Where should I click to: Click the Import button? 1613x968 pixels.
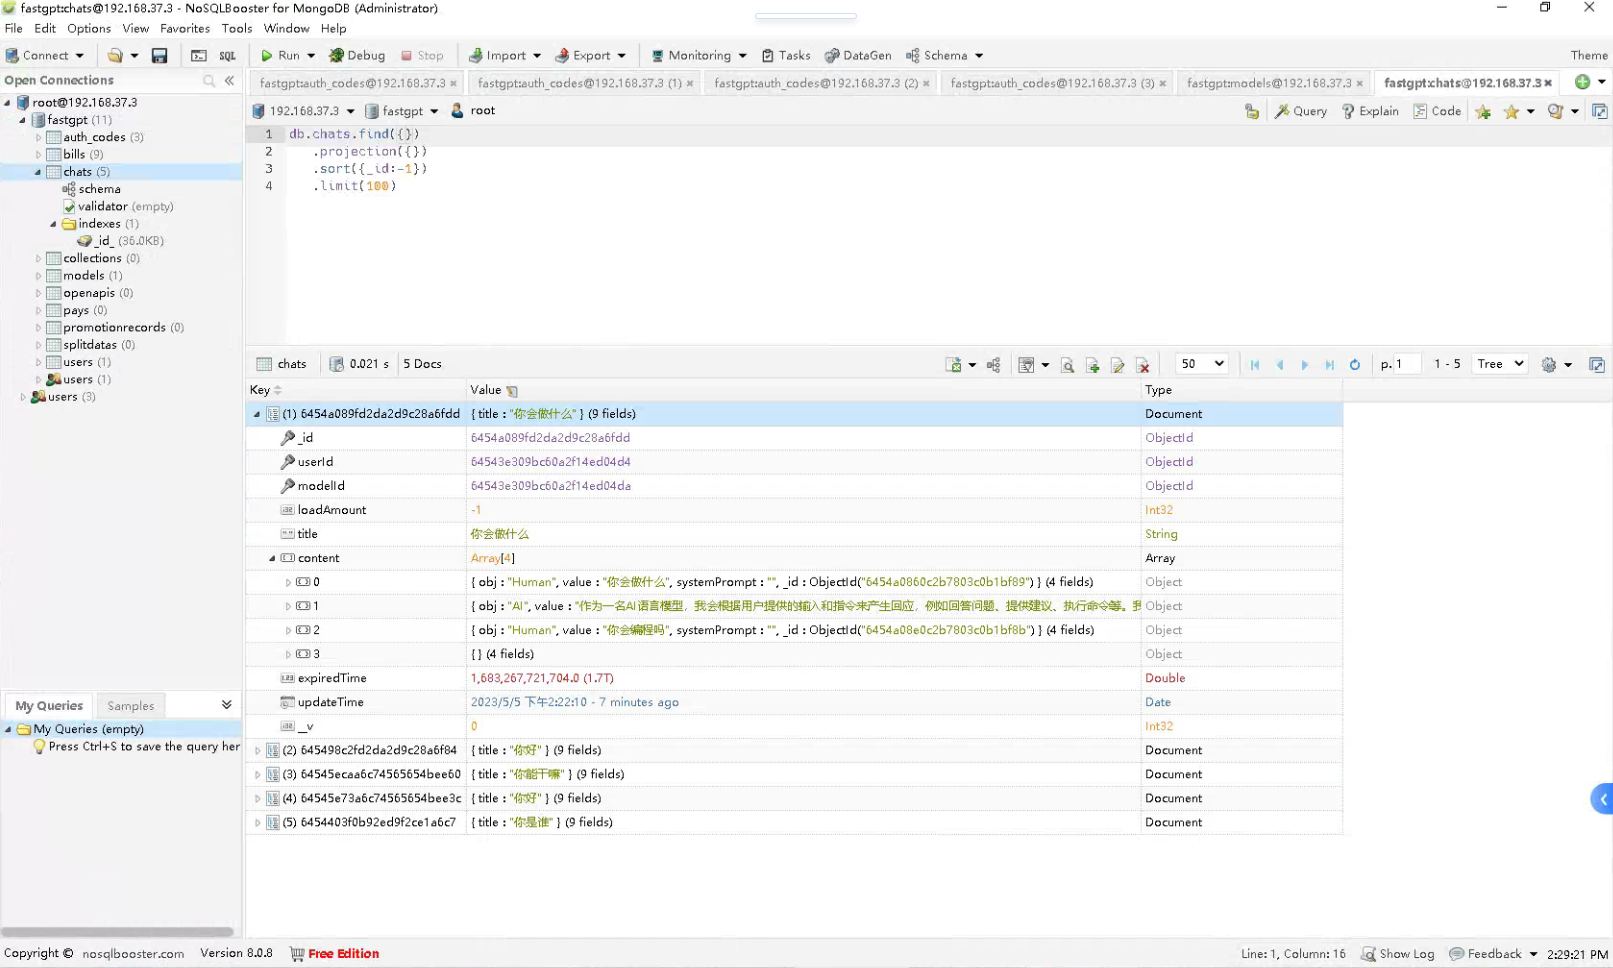(505, 56)
